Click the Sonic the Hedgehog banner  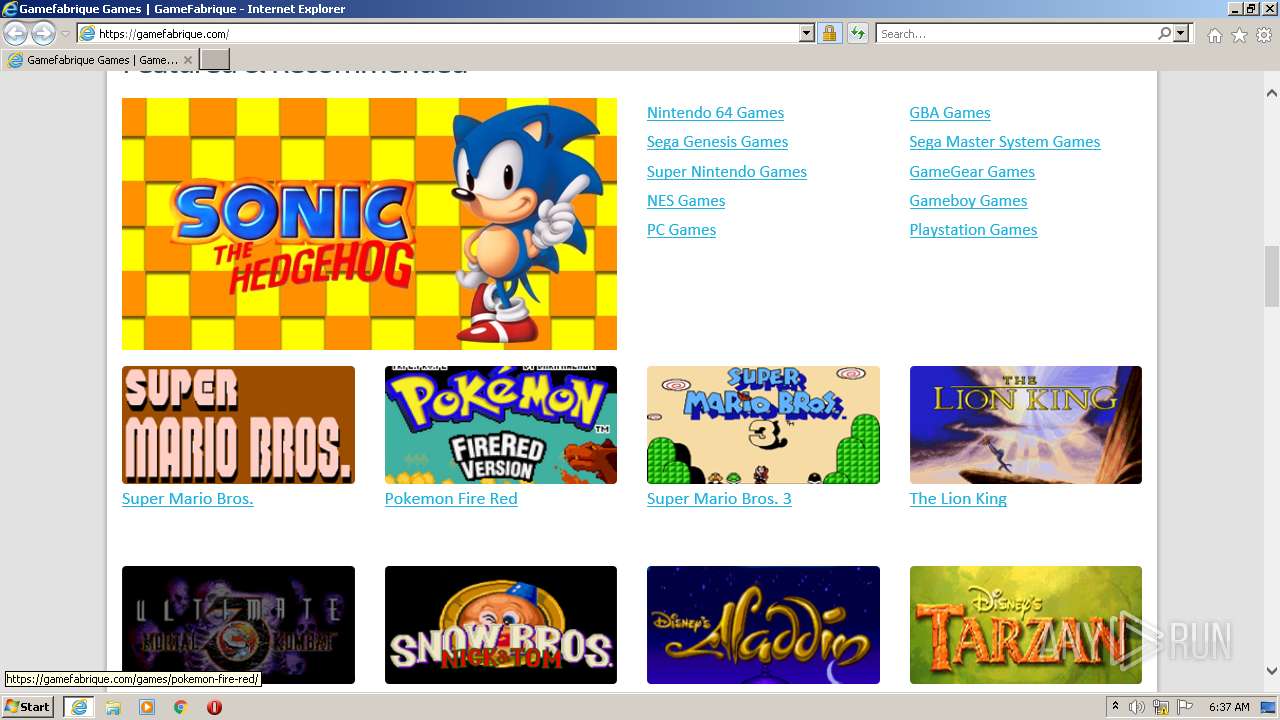[x=369, y=224]
